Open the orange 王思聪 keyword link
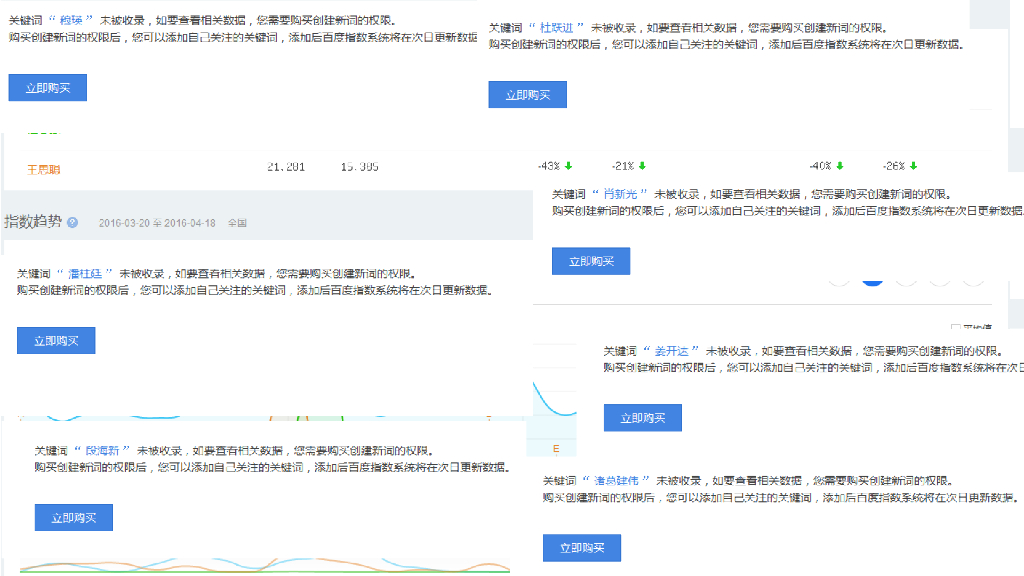 43,169
